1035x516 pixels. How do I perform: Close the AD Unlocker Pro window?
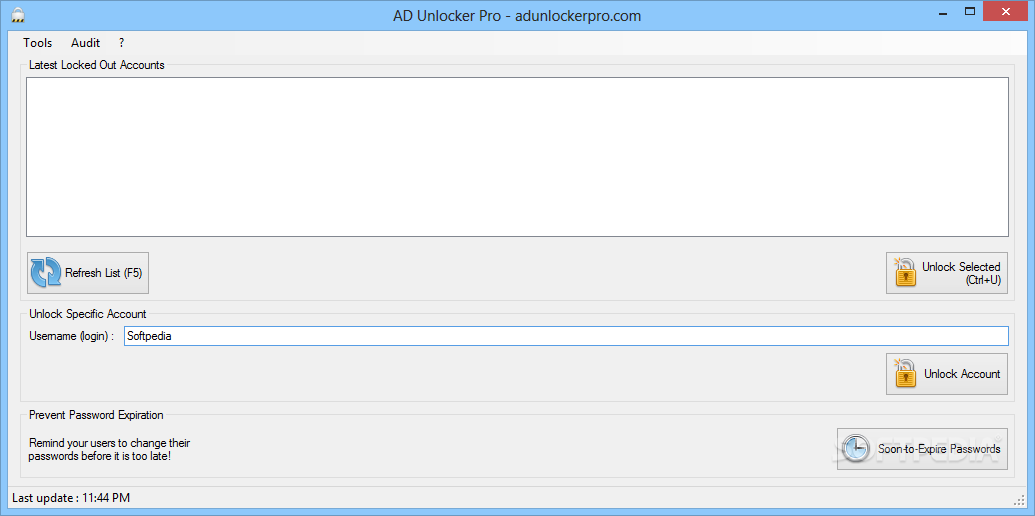click(1006, 11)
